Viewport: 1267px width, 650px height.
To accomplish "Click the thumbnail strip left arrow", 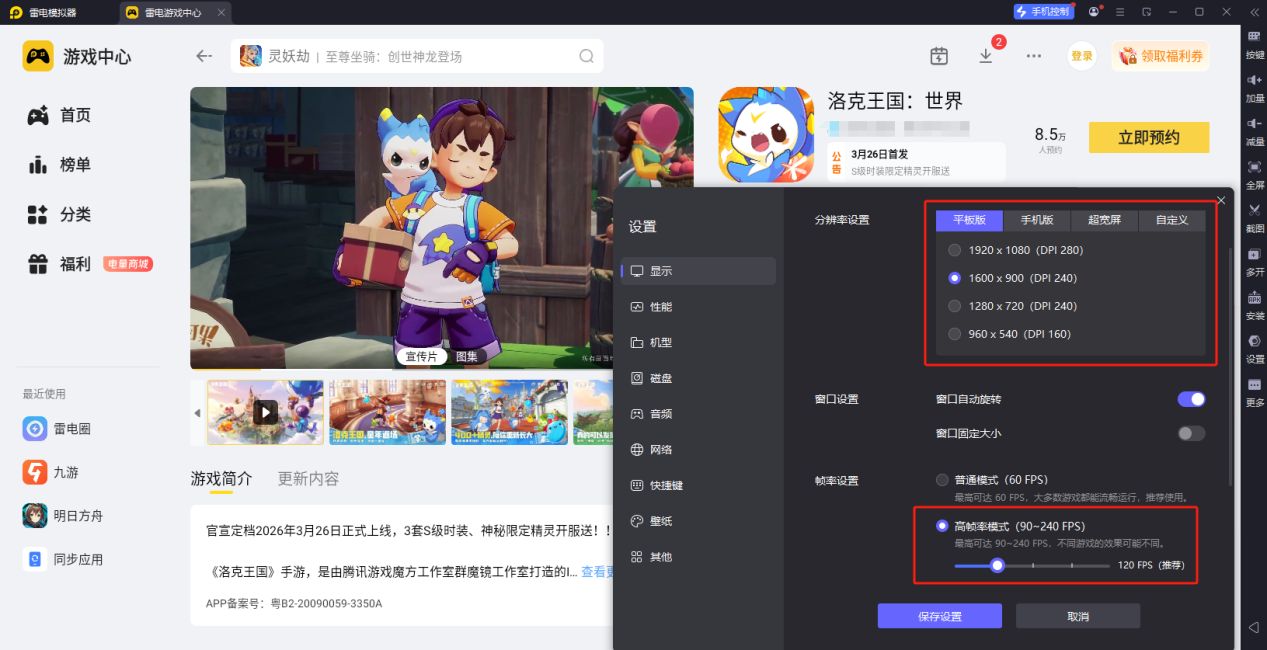I will coord(197,413).
